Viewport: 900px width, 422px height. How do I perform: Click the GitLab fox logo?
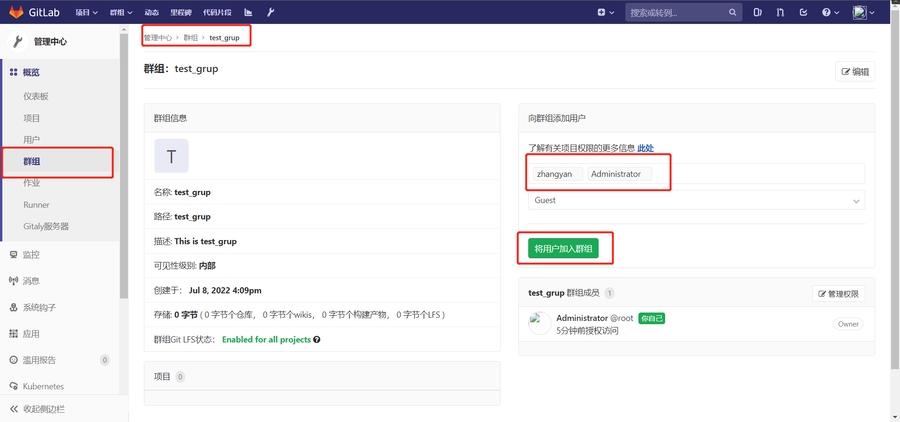[x=16, y=12]
